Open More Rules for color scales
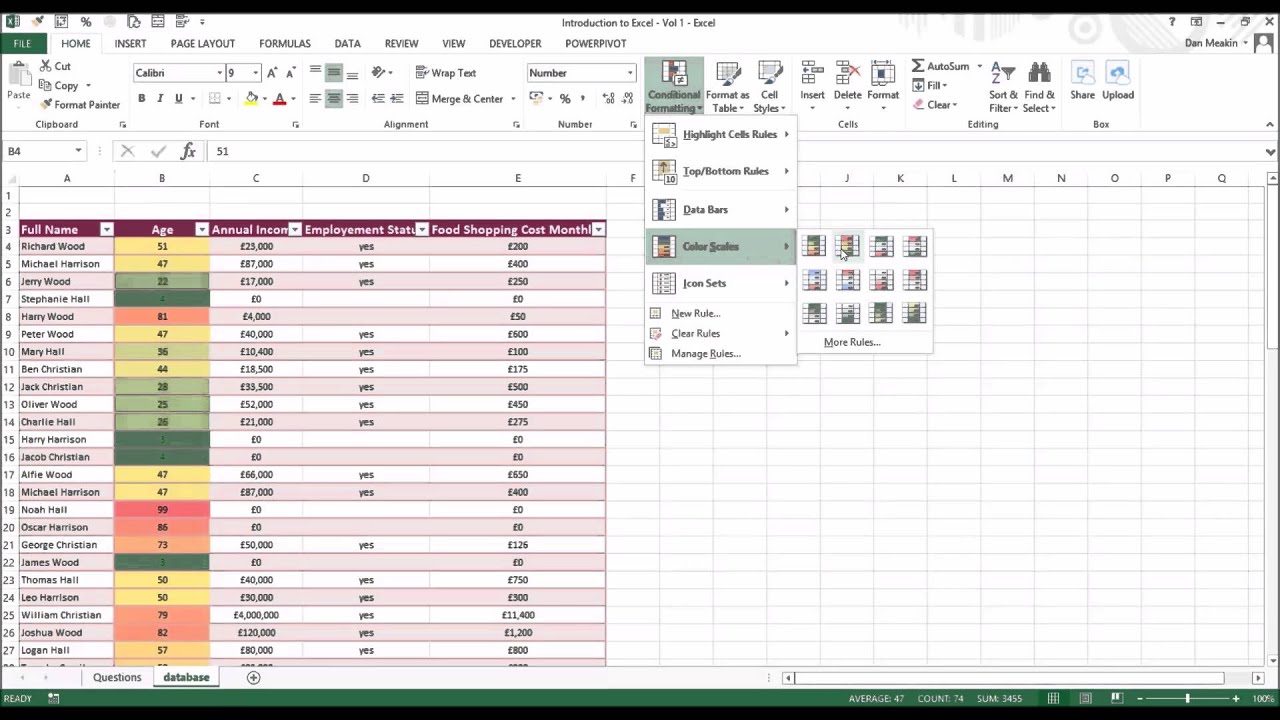 pos(852,342)
